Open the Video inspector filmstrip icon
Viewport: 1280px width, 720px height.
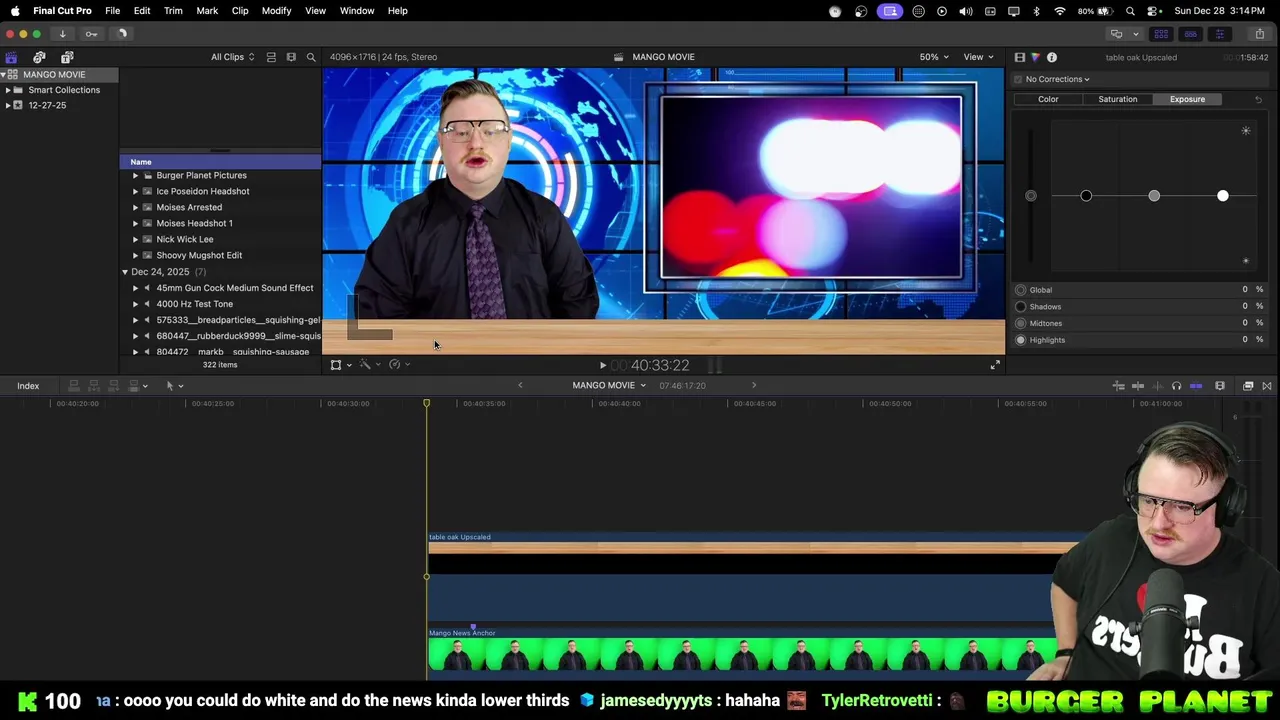(x=1019, y=57)
